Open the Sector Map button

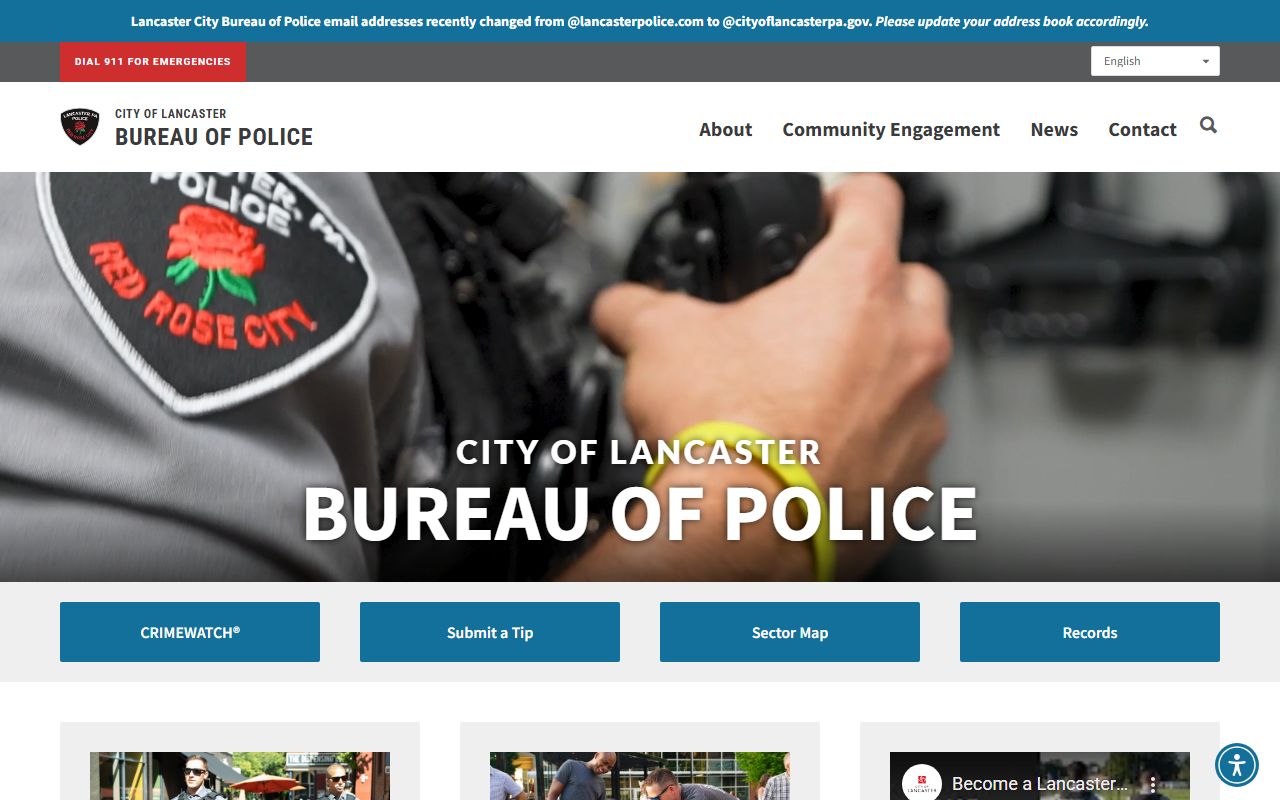tap(790, 632)
